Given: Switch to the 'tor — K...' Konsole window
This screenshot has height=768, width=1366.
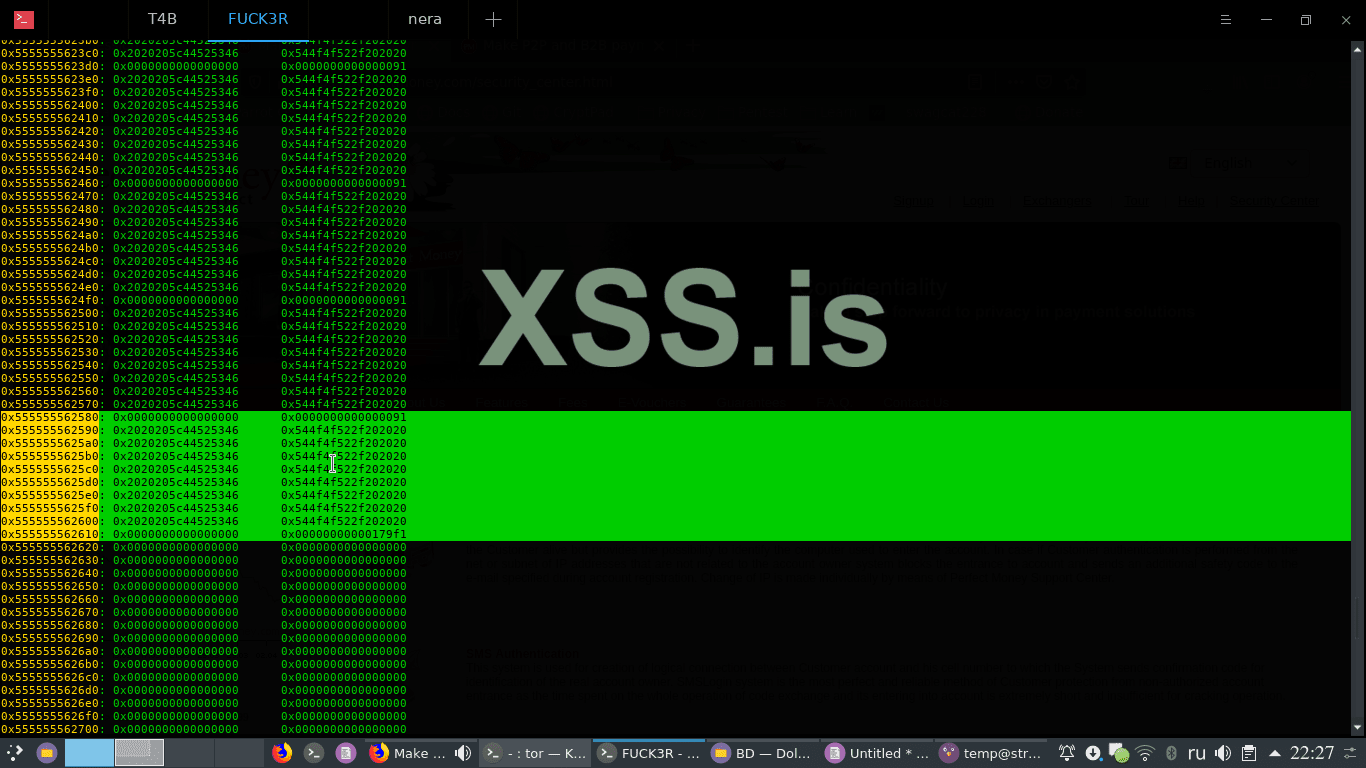Looking at the screenshot, I should [x=535, y=753].
